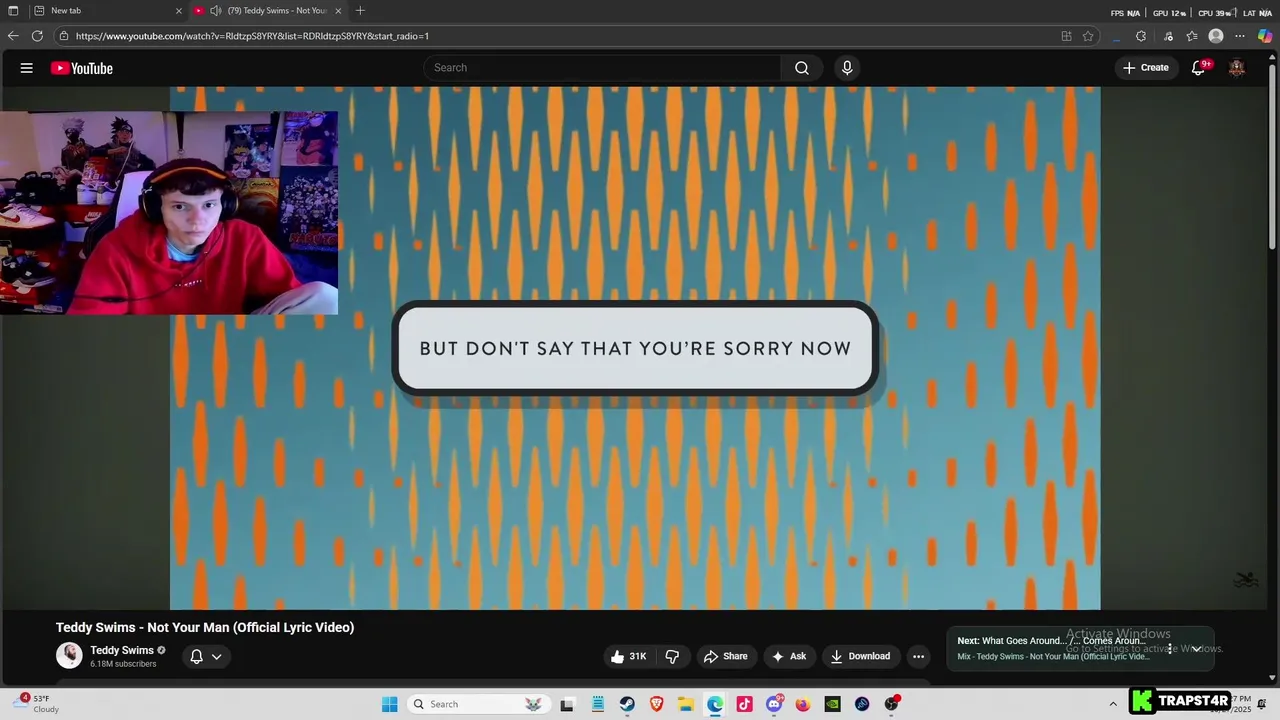
Task: Click the video lyric player area
Action: coord(635,348)
